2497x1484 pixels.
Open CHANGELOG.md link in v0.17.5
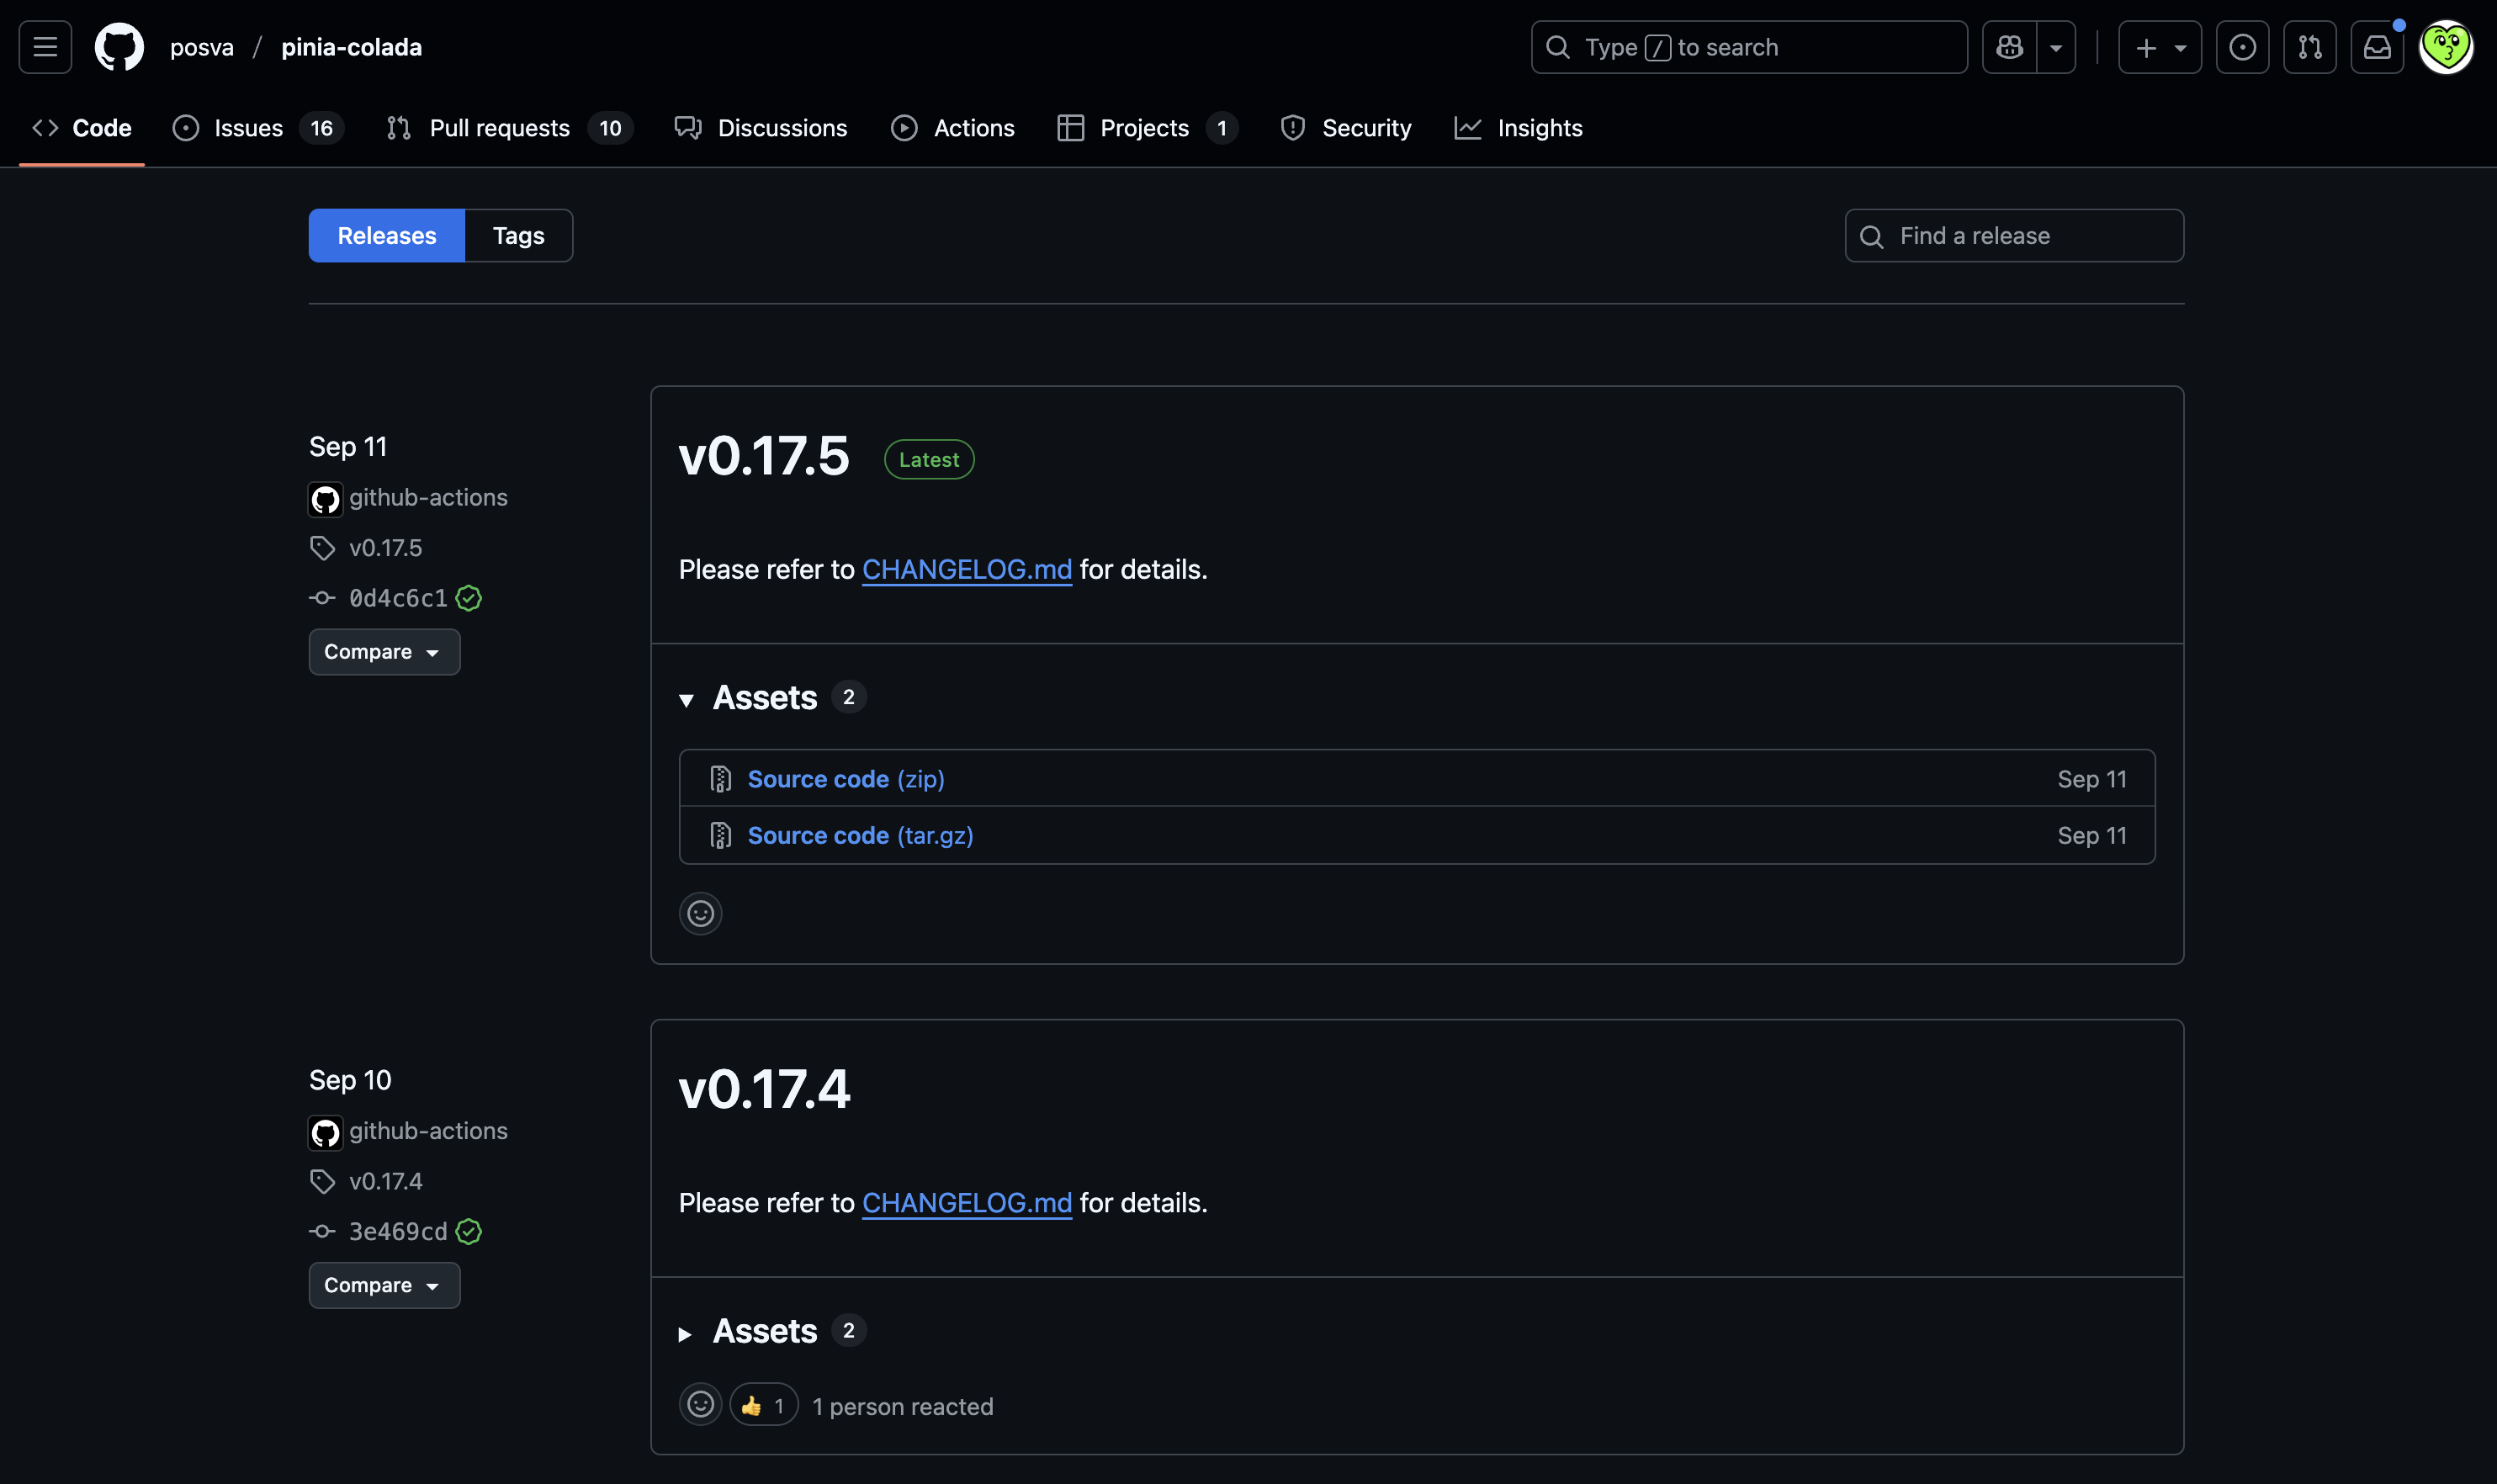pyautogui.click(x=967, y=569)
